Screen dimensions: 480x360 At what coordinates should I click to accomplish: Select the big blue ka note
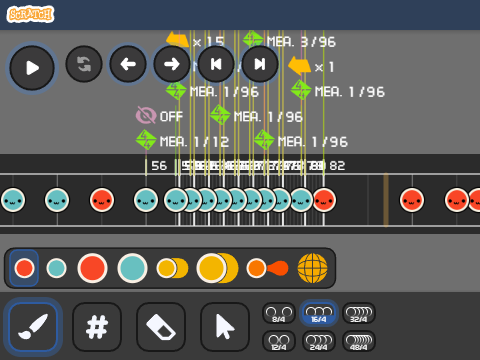(132, 268)
